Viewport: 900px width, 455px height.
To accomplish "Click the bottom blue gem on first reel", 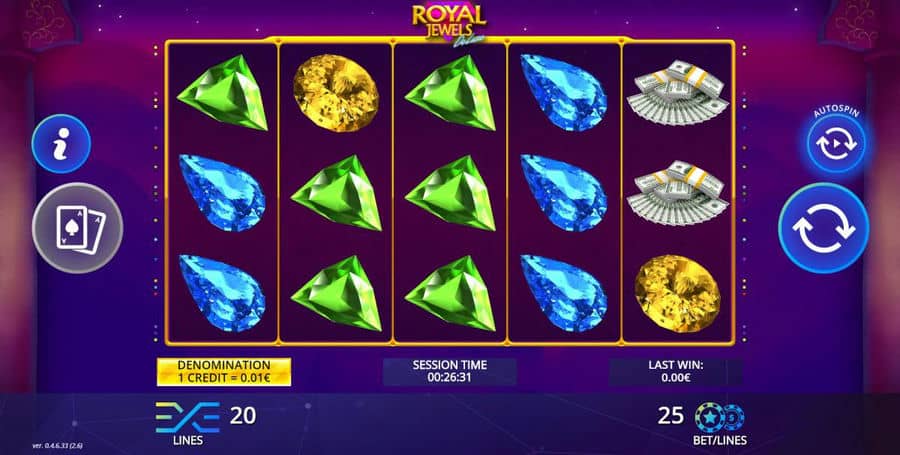I will [222, 293].
